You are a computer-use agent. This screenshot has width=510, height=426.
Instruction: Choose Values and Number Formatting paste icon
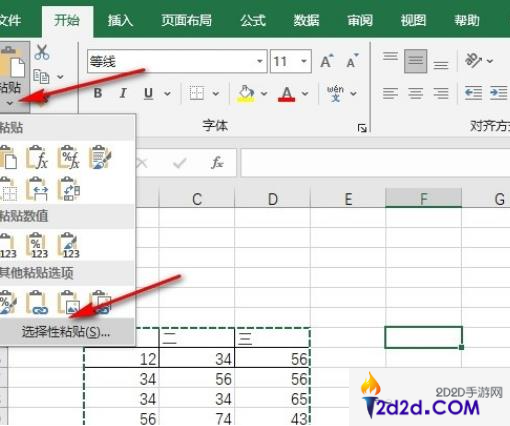pyautogui.click(x=37, y=245)
